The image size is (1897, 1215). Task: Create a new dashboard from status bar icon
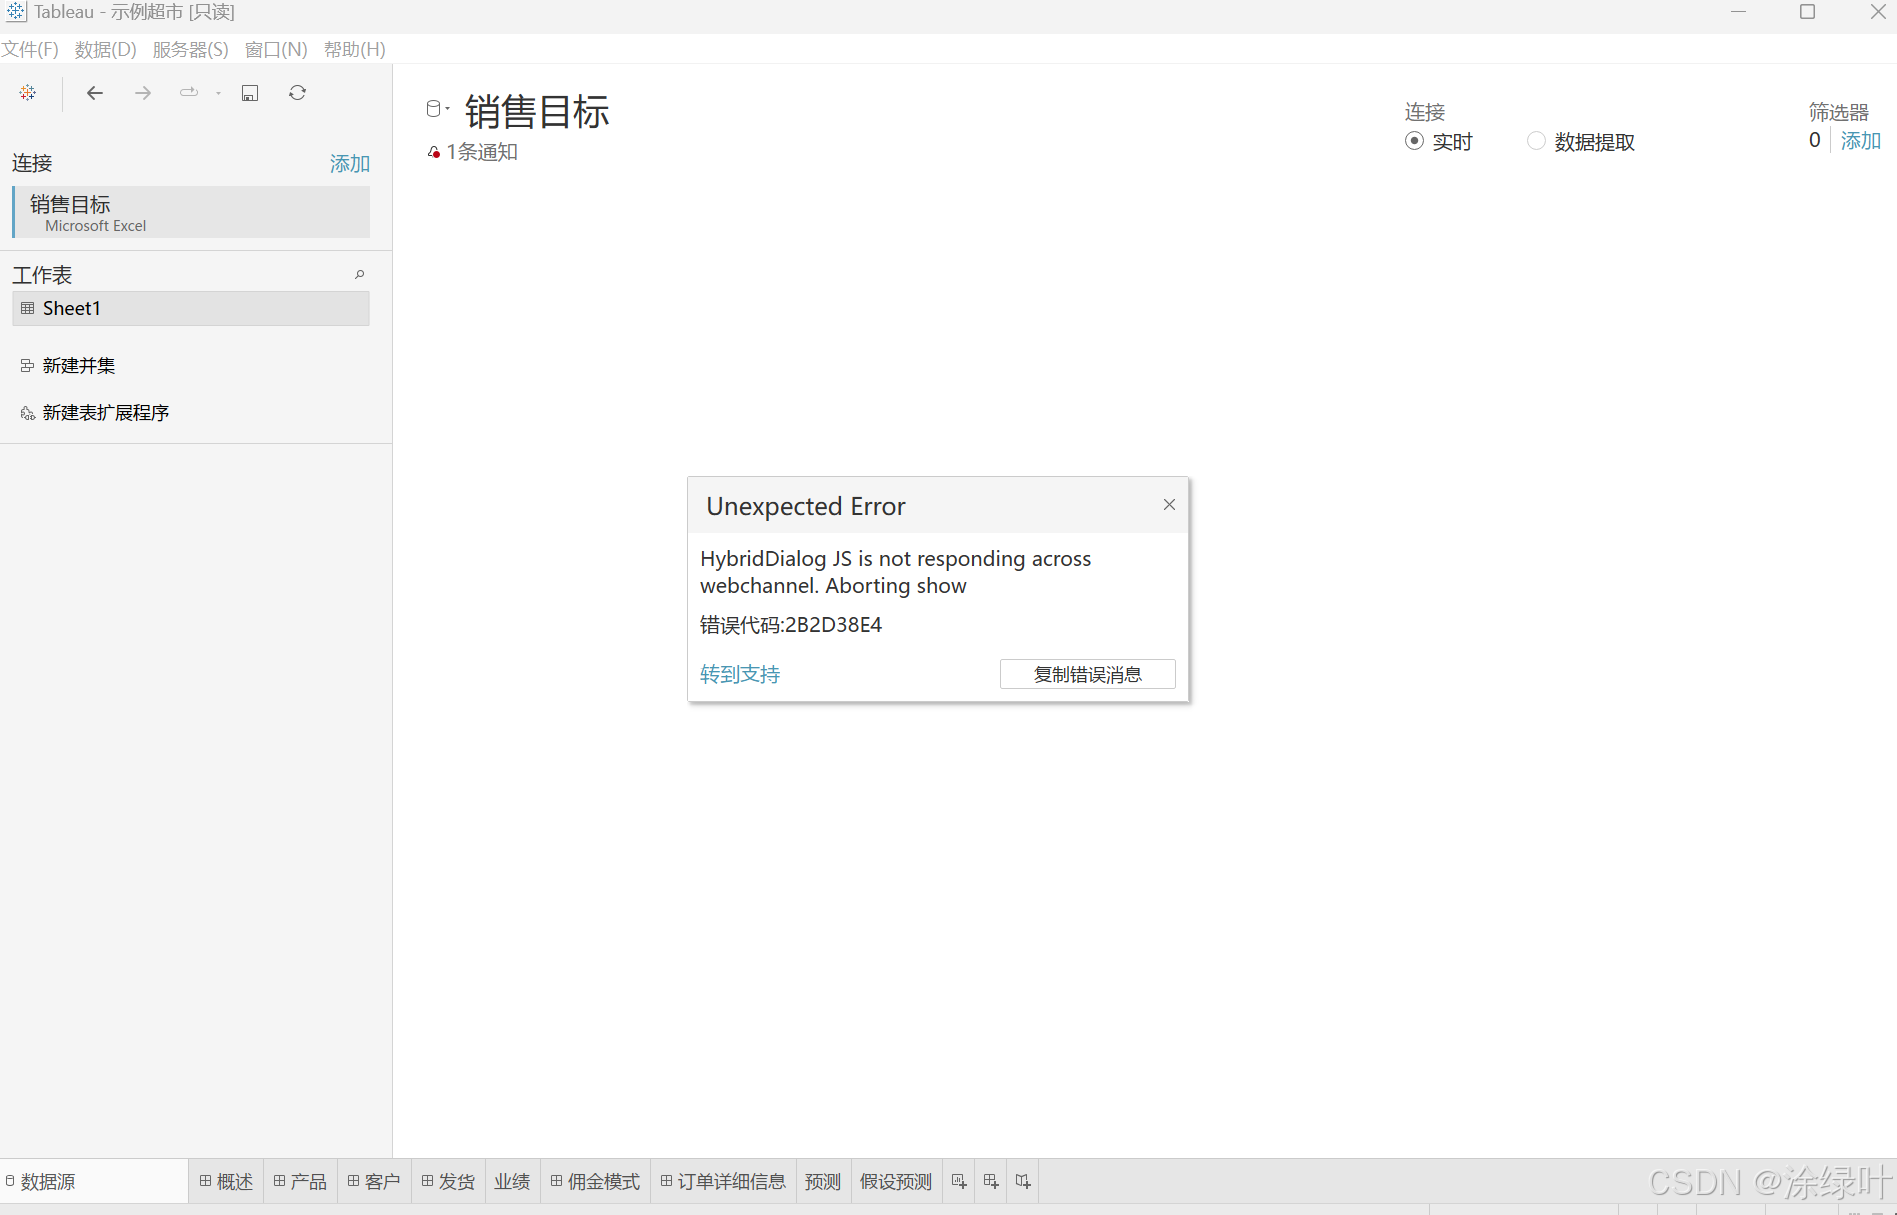990,1181
